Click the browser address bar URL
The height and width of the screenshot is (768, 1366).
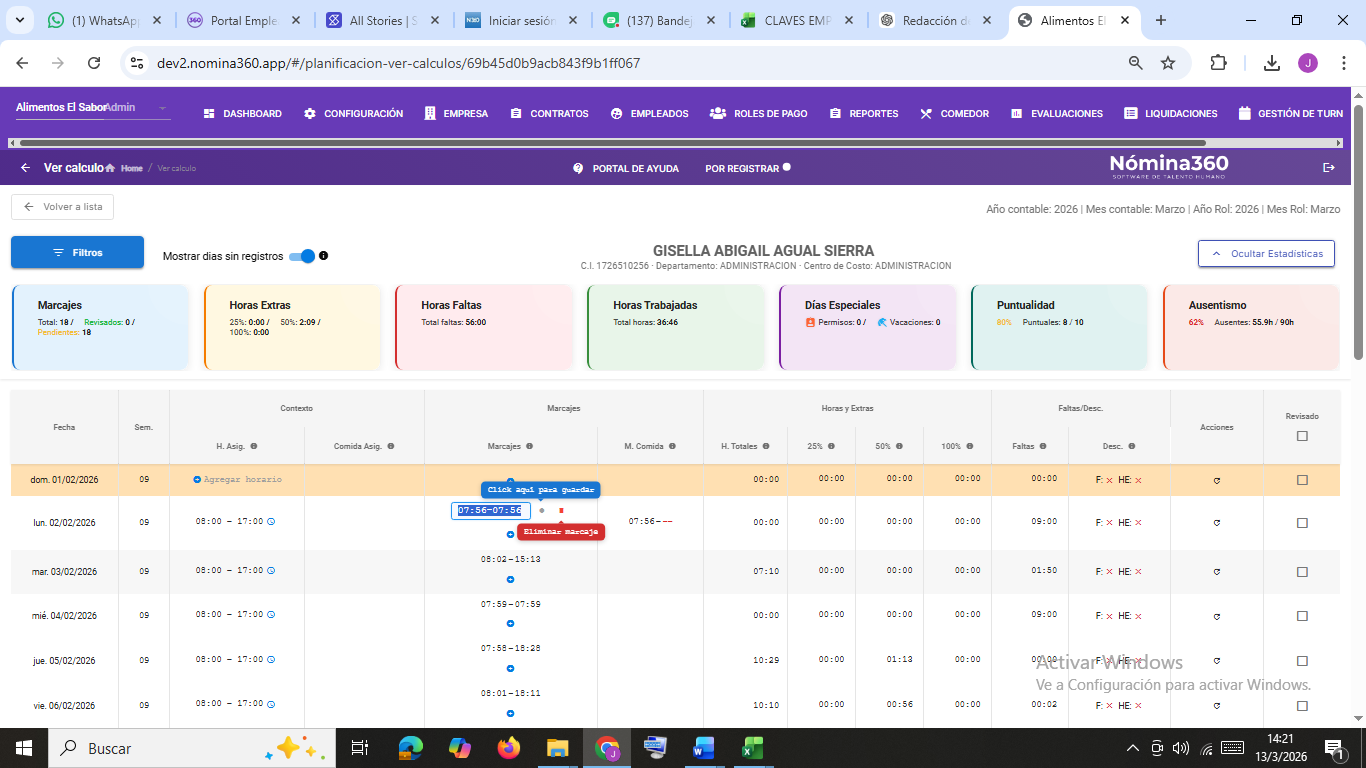click(x=398, y=63)
